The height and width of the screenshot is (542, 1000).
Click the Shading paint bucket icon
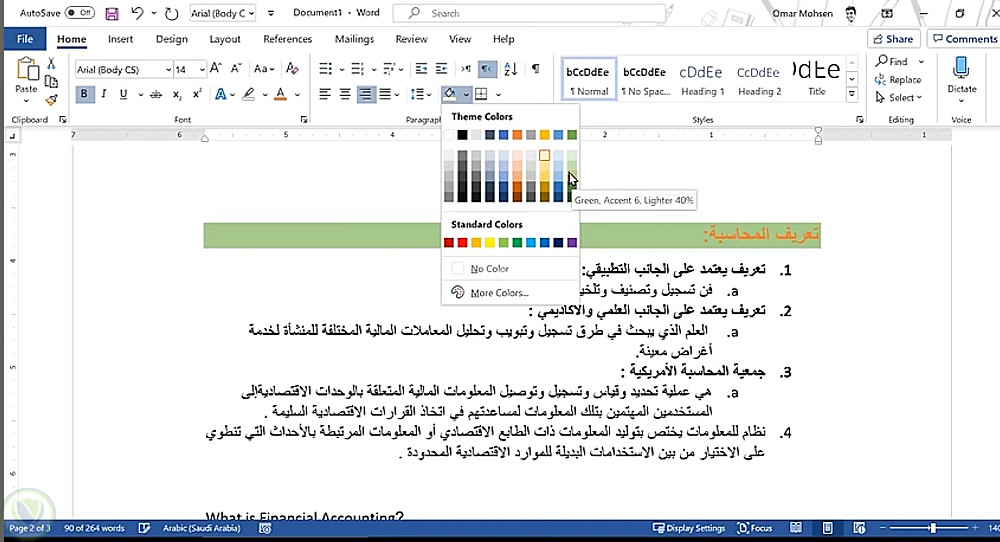coord(450,94)
